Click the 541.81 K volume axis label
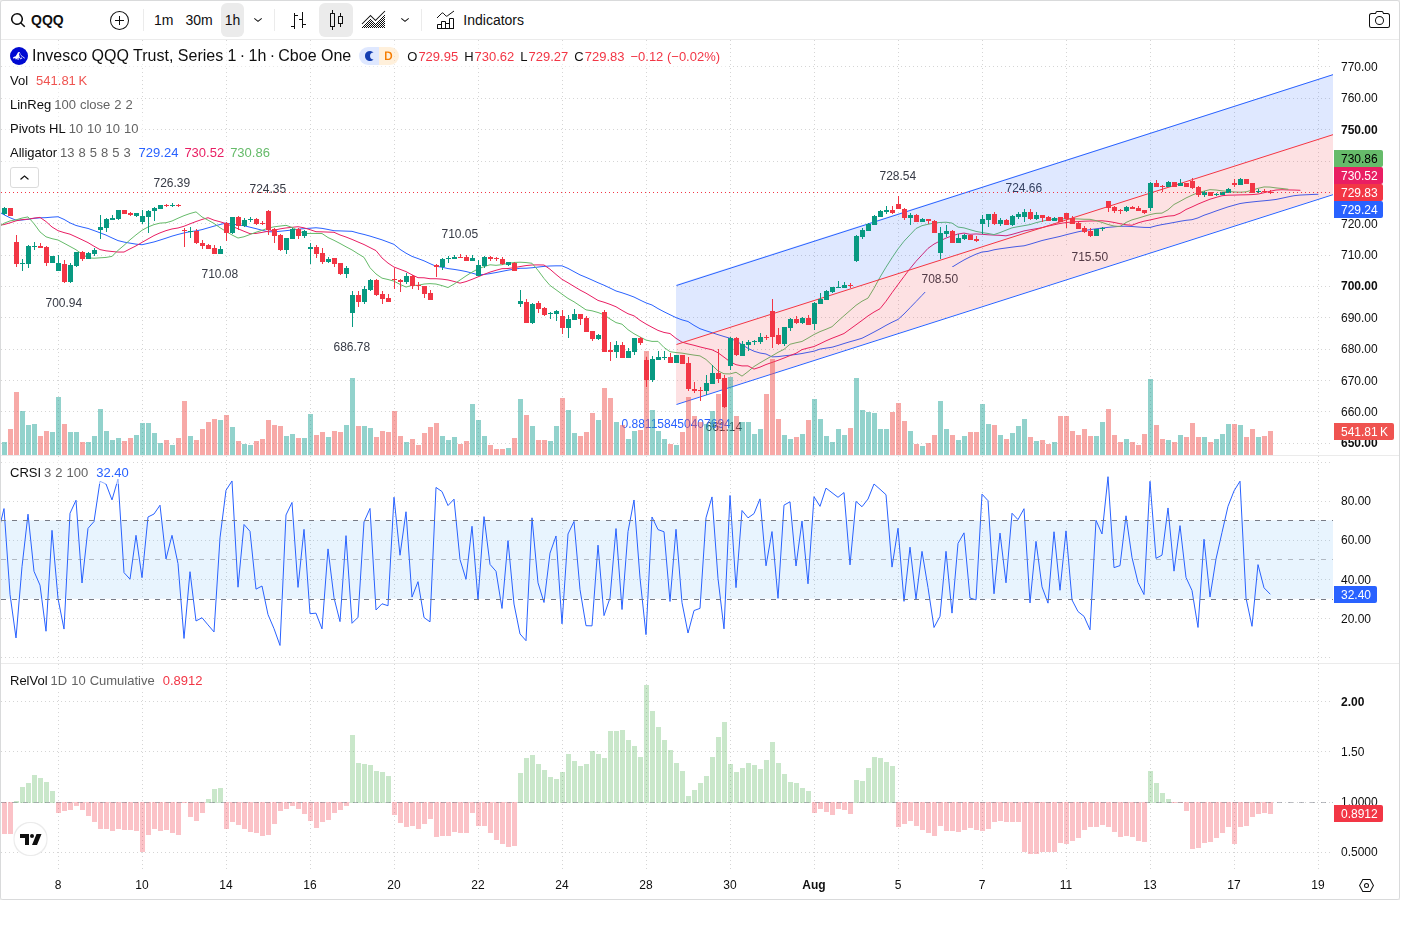The width and height of the screenshot is (1420, 950). pyautogui.click(x=1364, y=432)
